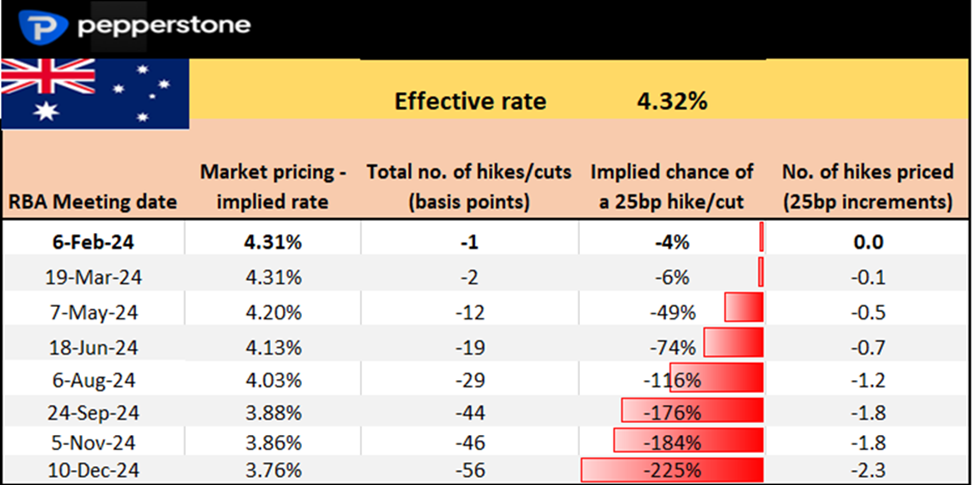Select the Total no. of hikes/cuts header

pos(469,187)
